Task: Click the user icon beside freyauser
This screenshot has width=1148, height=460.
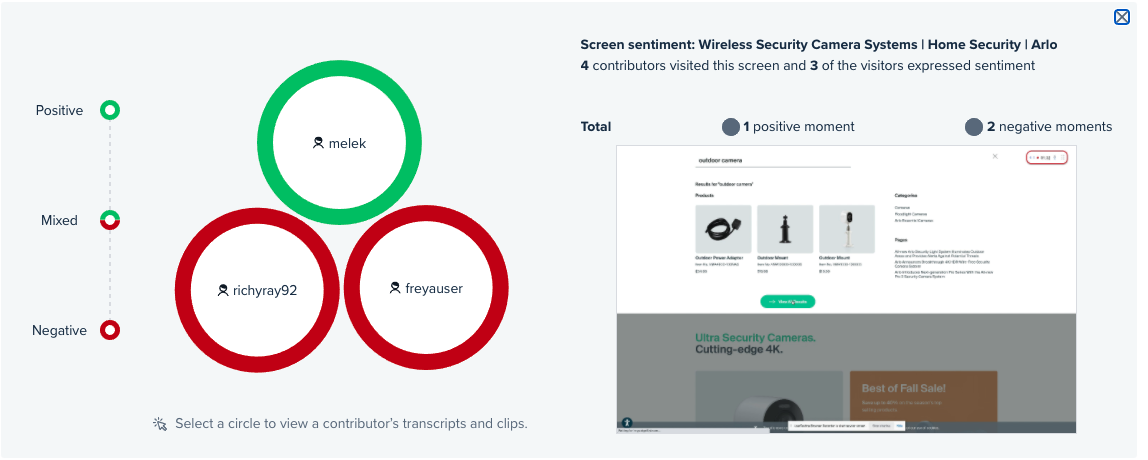Action: click(395, 288)
